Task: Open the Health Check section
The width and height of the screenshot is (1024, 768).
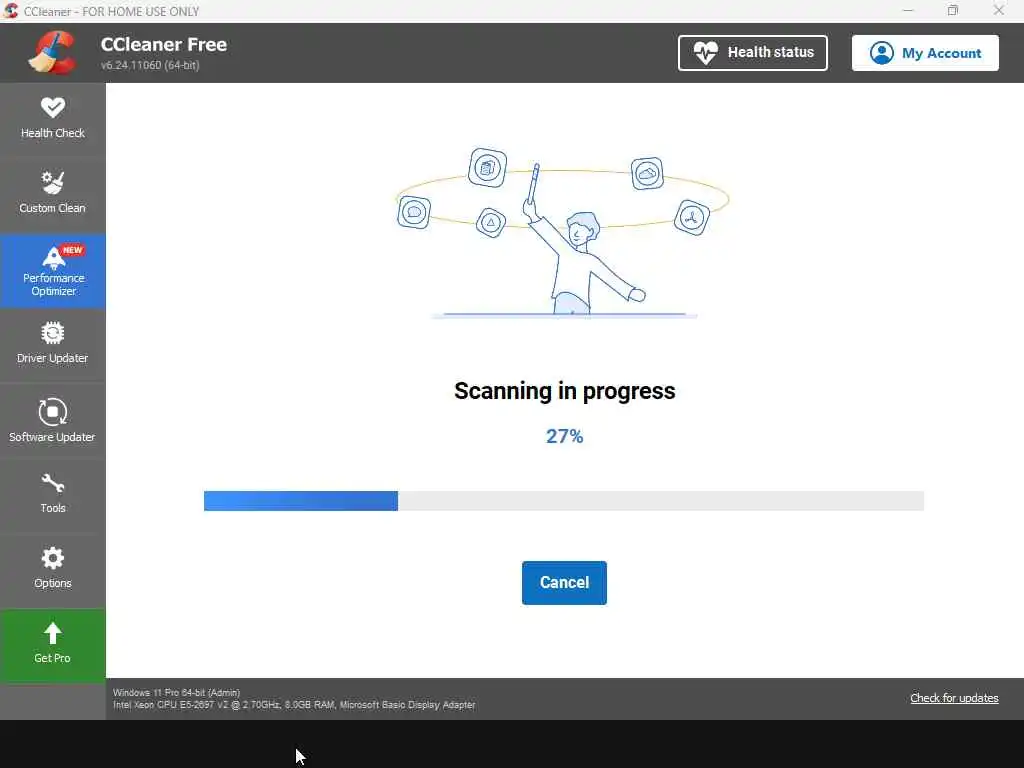Action: (x=52, y=120)
